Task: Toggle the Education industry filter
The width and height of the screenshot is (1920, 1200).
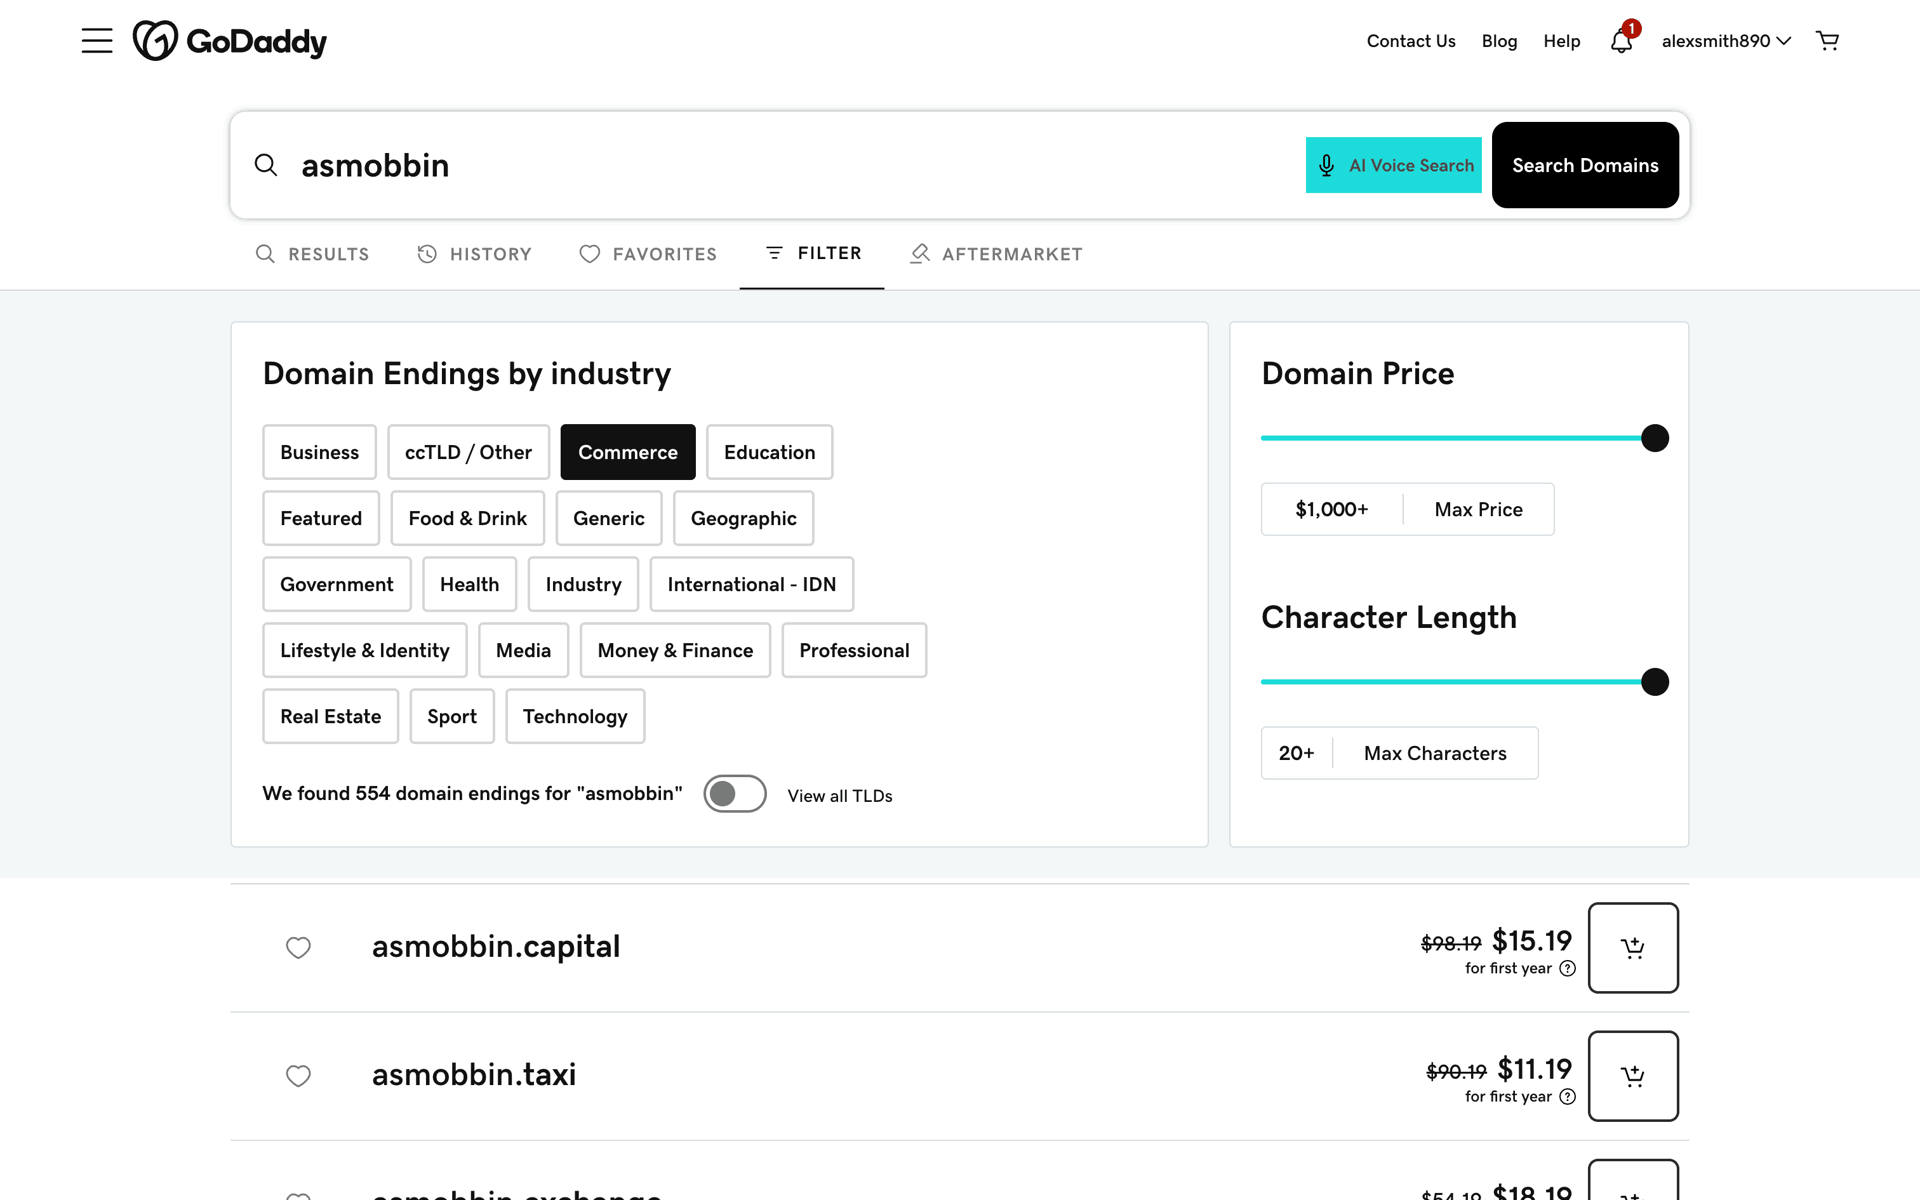Action: [x=769, y=452]
